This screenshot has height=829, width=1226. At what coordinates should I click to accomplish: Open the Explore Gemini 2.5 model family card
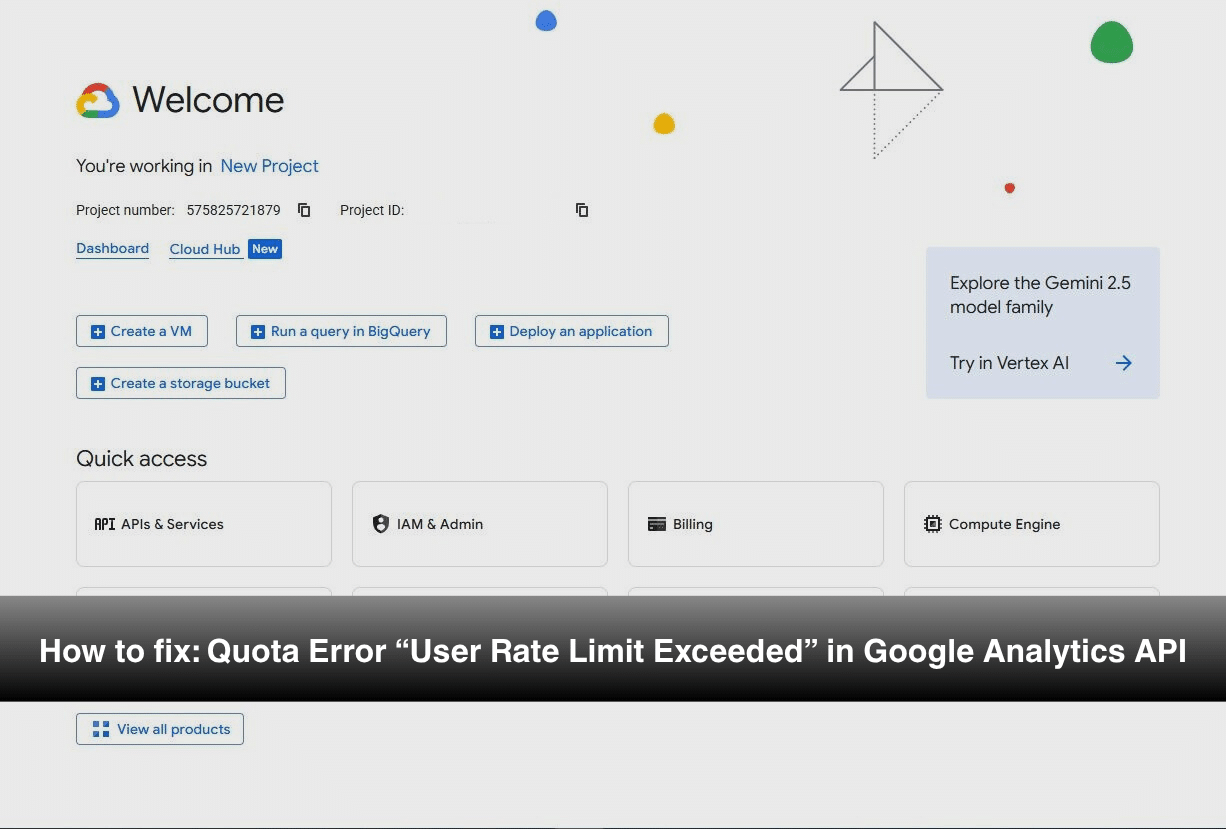pos(1041,295)
